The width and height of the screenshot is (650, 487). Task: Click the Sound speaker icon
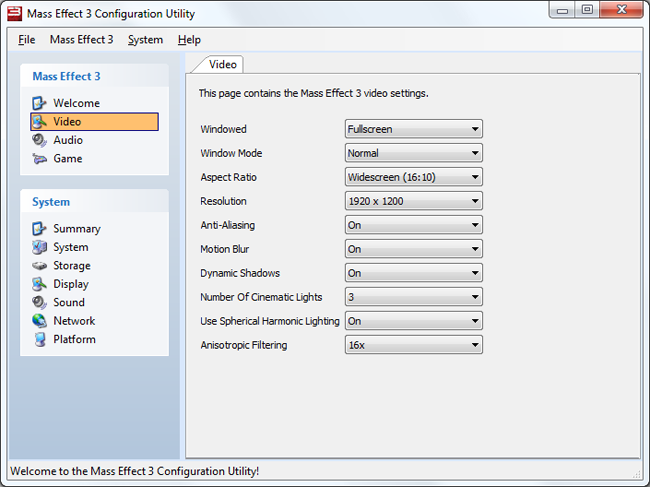[x=39, y=303]
